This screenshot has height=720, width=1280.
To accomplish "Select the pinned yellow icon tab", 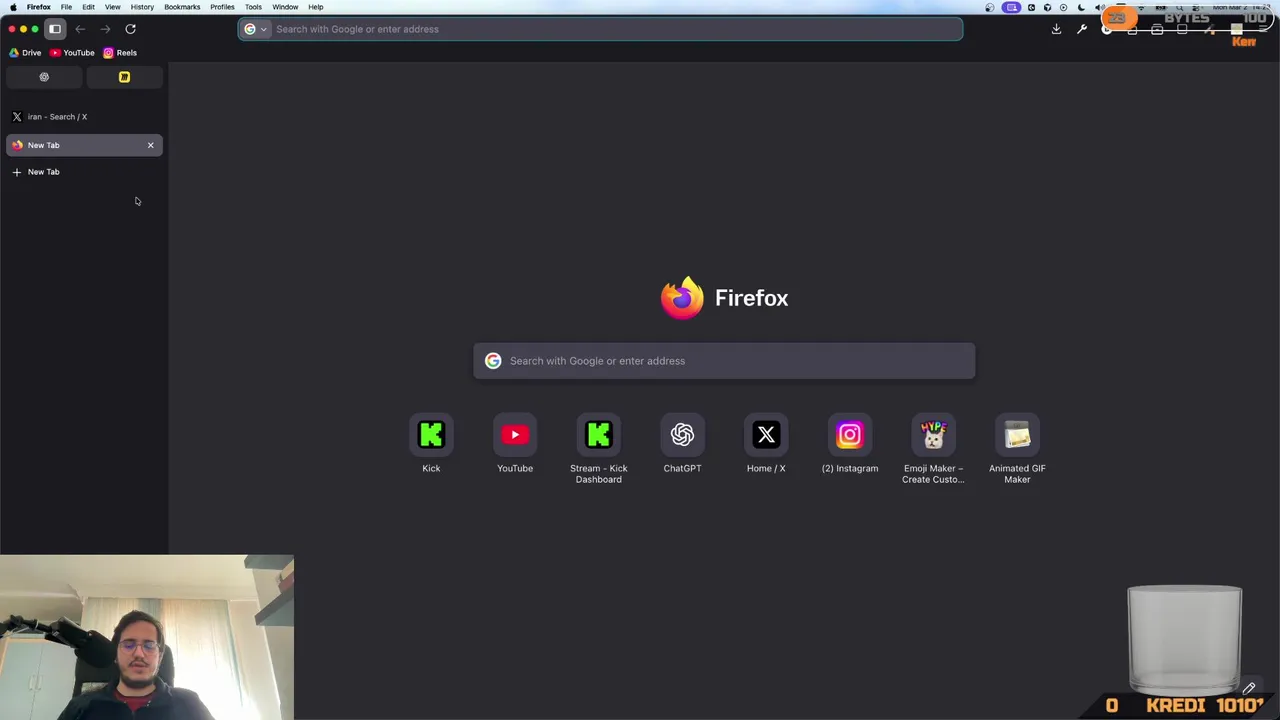I will [x=124, y=77].
